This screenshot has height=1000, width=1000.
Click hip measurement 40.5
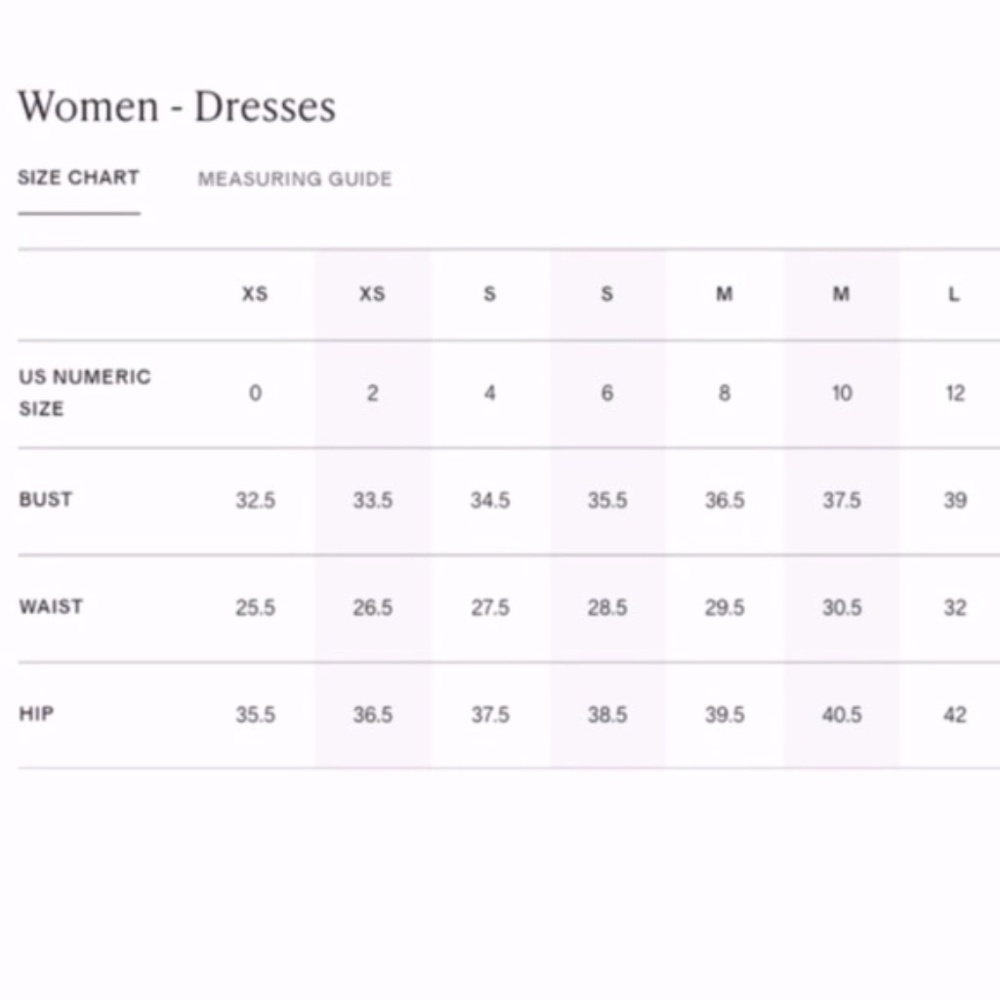click(842, 714)
